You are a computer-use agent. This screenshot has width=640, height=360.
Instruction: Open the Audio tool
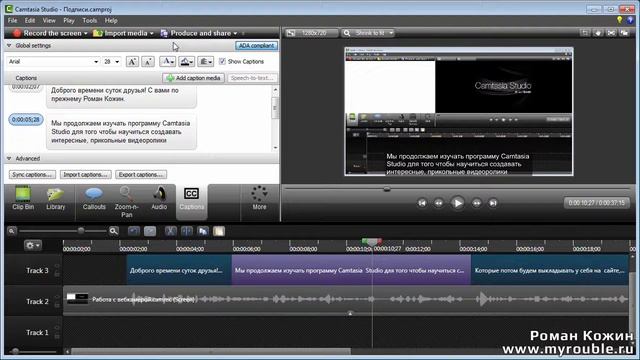(x=159, y=198)
